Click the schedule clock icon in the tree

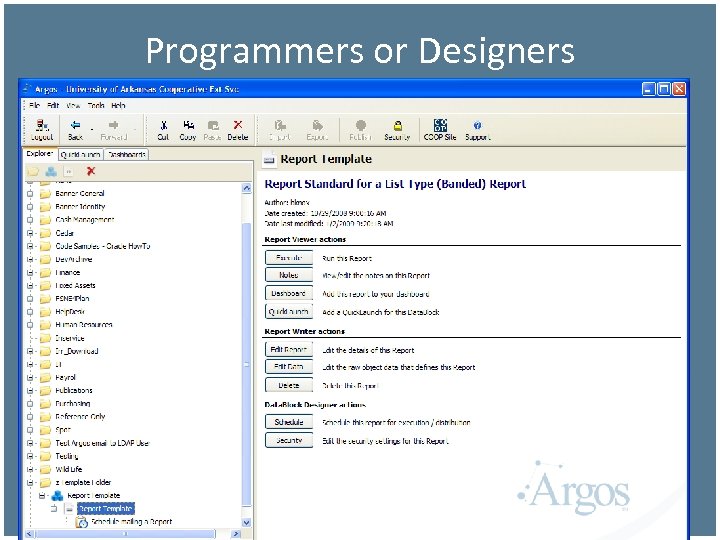81,522
